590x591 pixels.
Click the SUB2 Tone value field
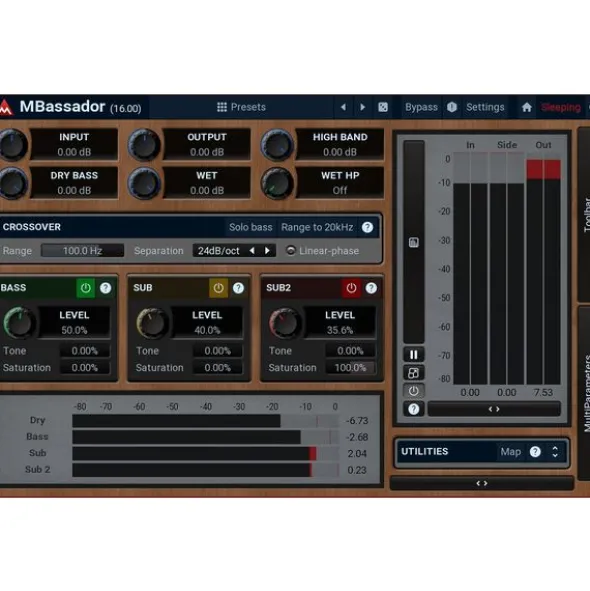350,351
